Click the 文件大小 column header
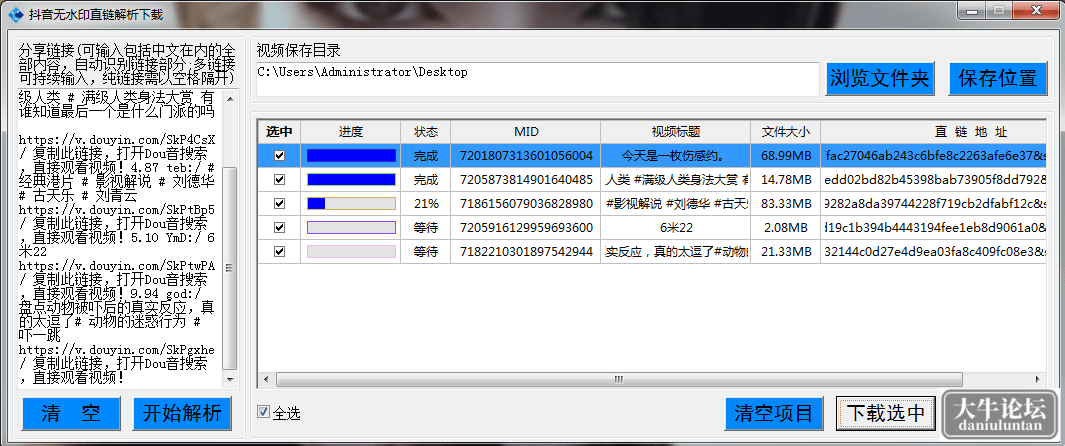 pyautogui.click(x=785, y=131)
